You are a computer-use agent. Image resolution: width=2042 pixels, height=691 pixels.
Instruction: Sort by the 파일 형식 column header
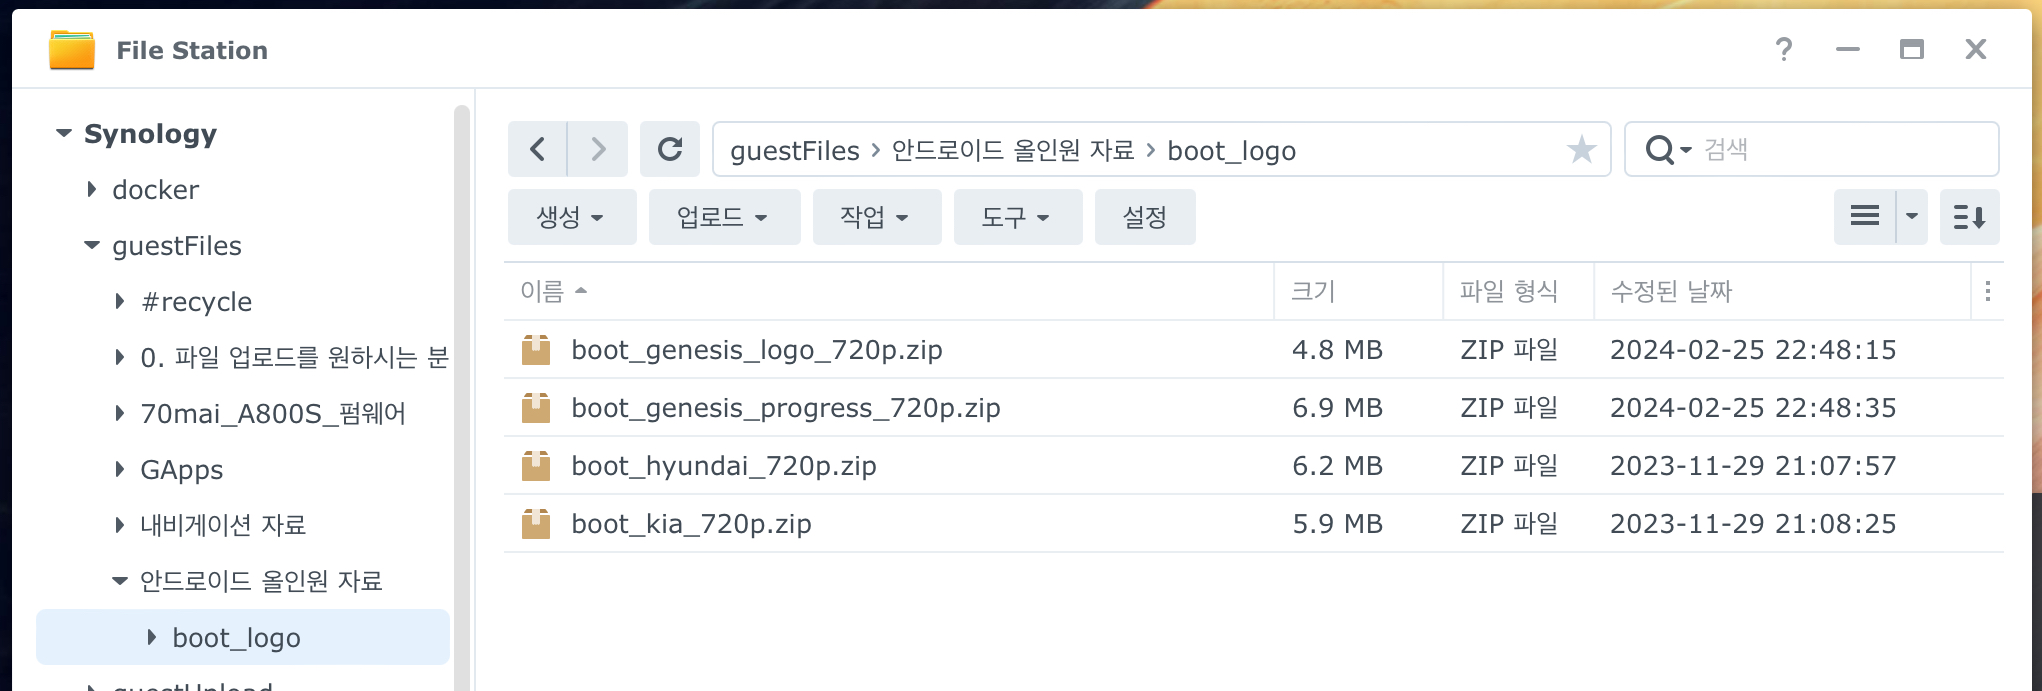(x=1518, y=291)
